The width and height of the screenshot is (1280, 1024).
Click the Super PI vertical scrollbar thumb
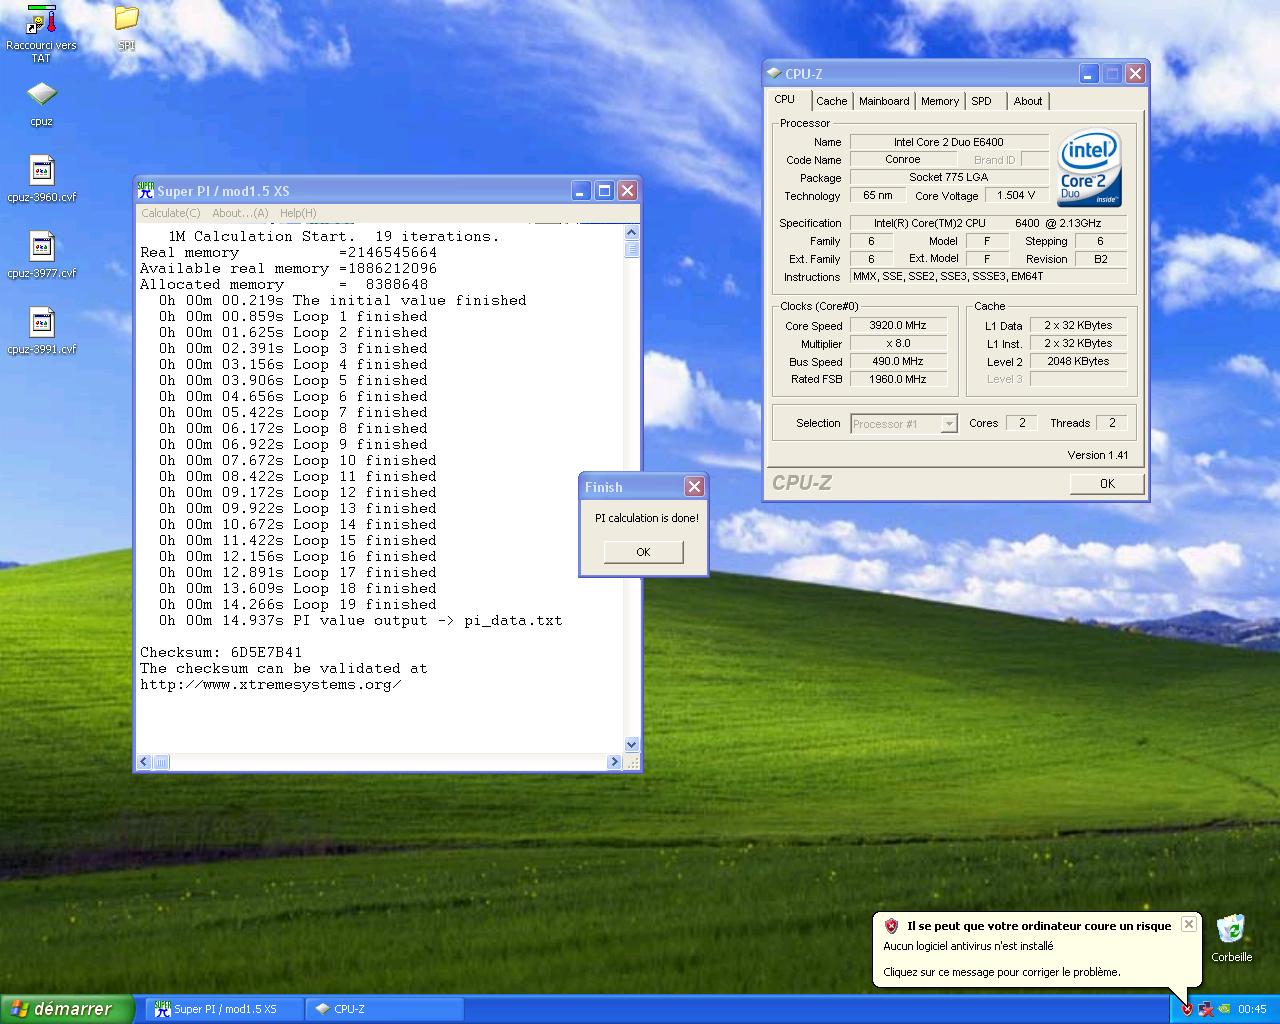(631, 249)
